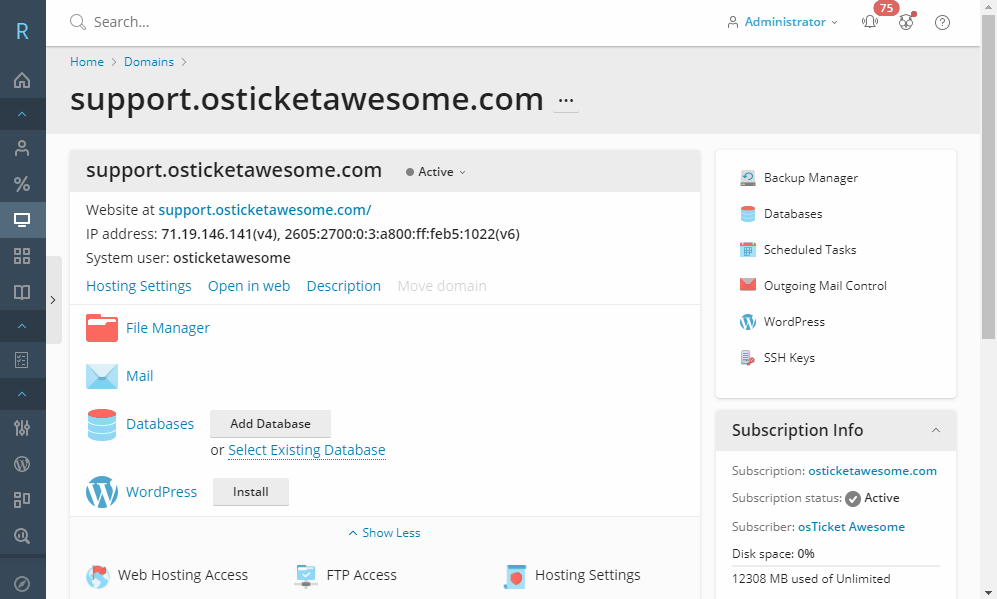
Task: Open WordPress in right side panel
Action: click(794, 322)
